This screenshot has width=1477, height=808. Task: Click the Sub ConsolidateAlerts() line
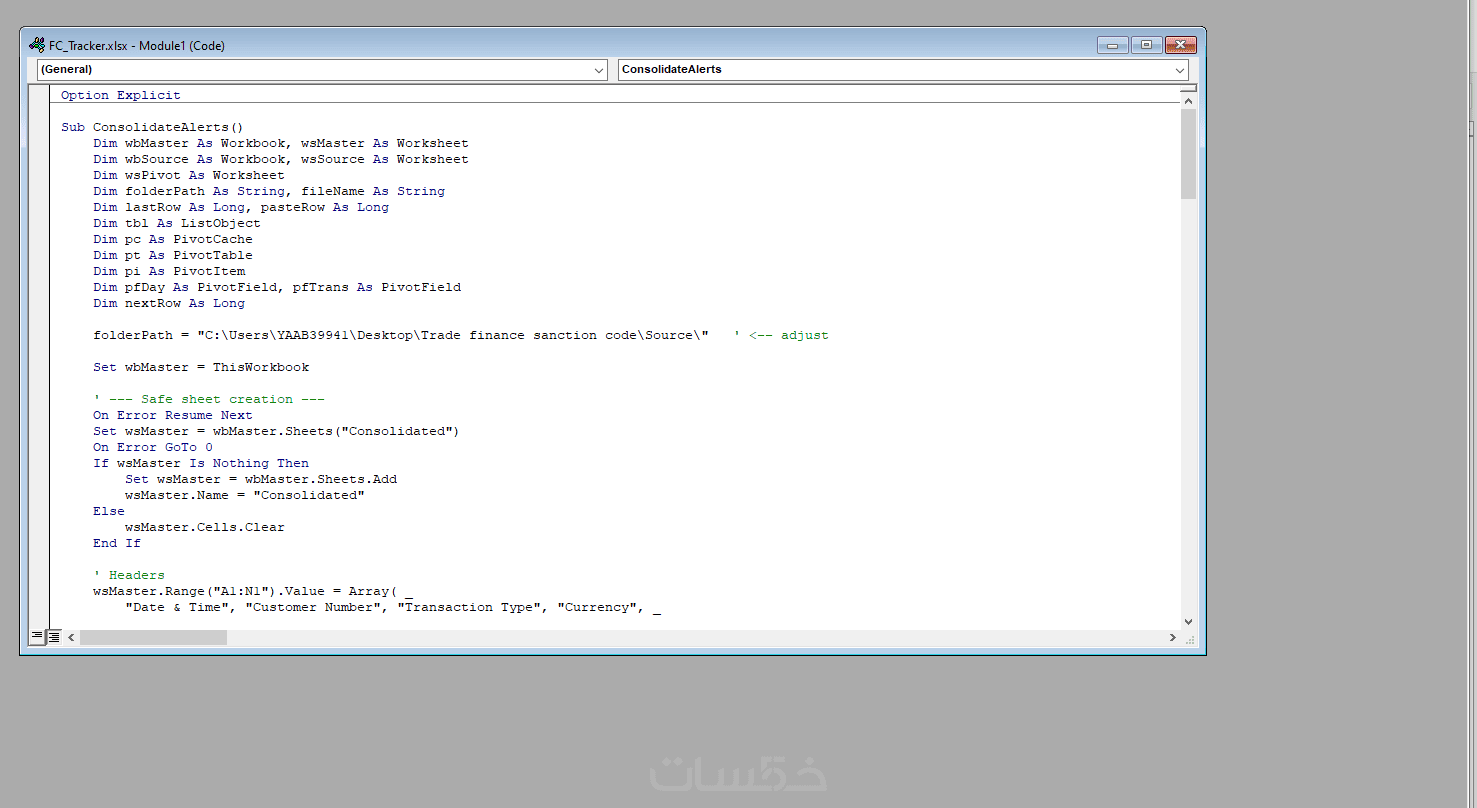click(x=152, y=127)
